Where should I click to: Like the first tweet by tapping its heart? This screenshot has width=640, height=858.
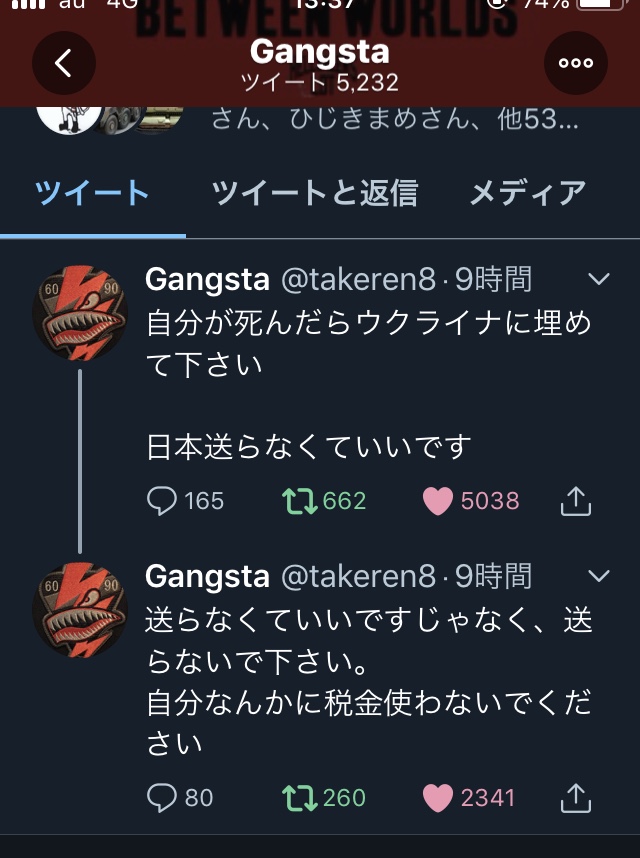pyautogui.click(x=441, y=501)
